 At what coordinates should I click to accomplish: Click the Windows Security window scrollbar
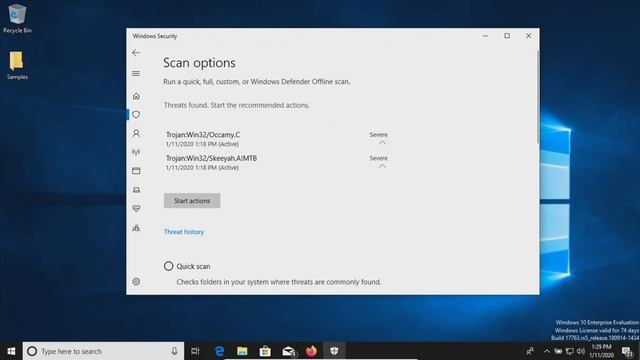[x=538, y=98]
